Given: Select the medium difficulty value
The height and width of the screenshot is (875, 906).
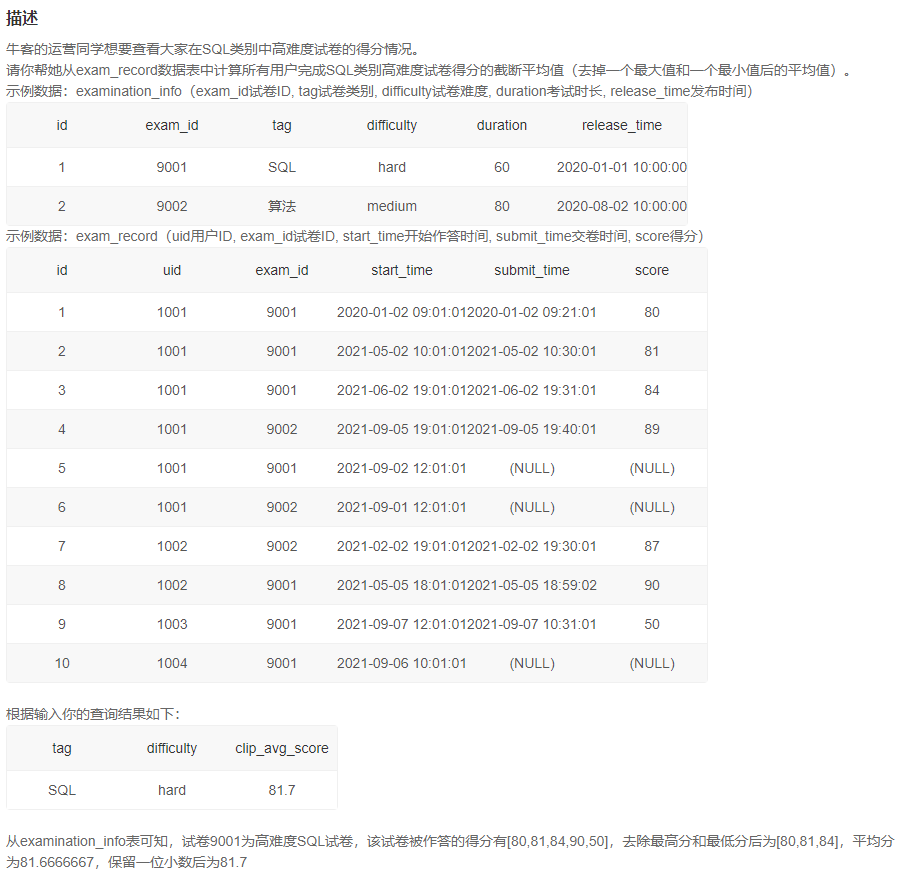Looking at the screenshot, I should click(391, 206).
